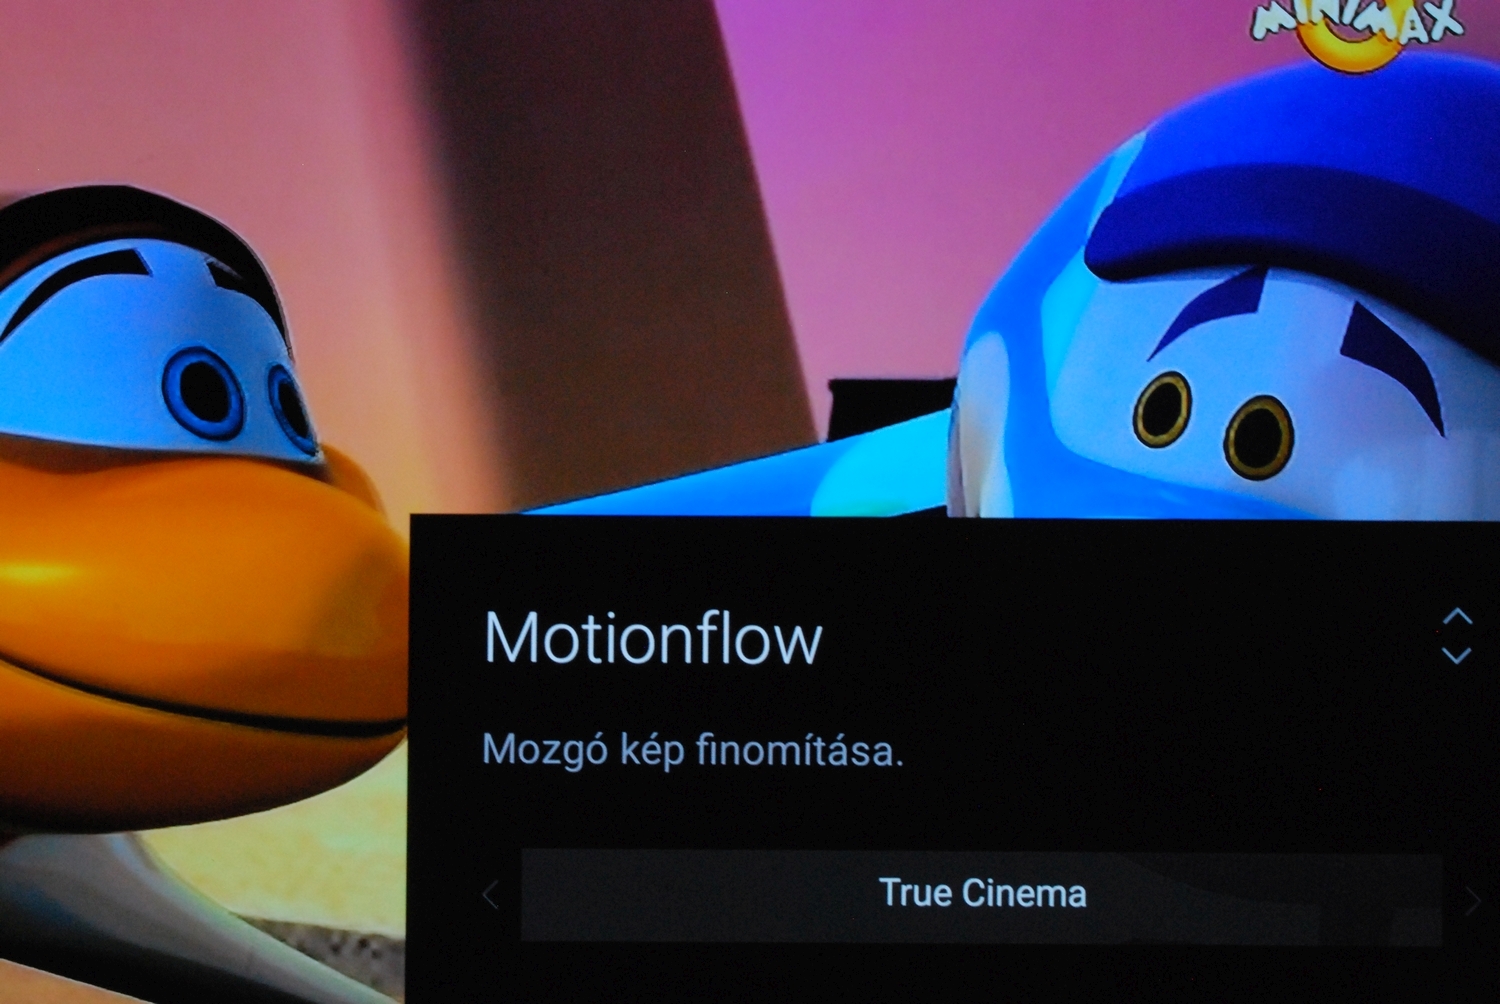Screen dimensions: 1500x1004
Task: Click the down chevron beside Motionflow
Action: click(1457, 655)
